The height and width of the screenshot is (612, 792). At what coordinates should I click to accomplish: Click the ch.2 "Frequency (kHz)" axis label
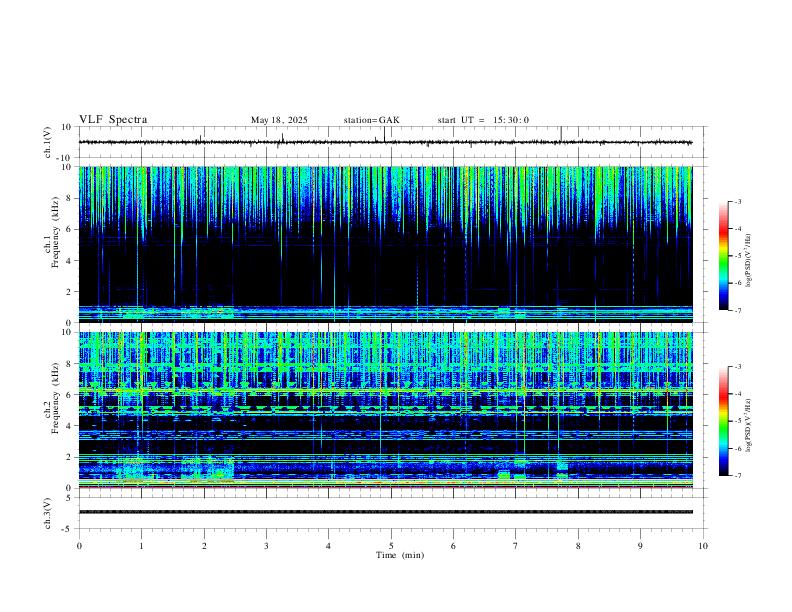pyautogui.click(x=56, y=398)
